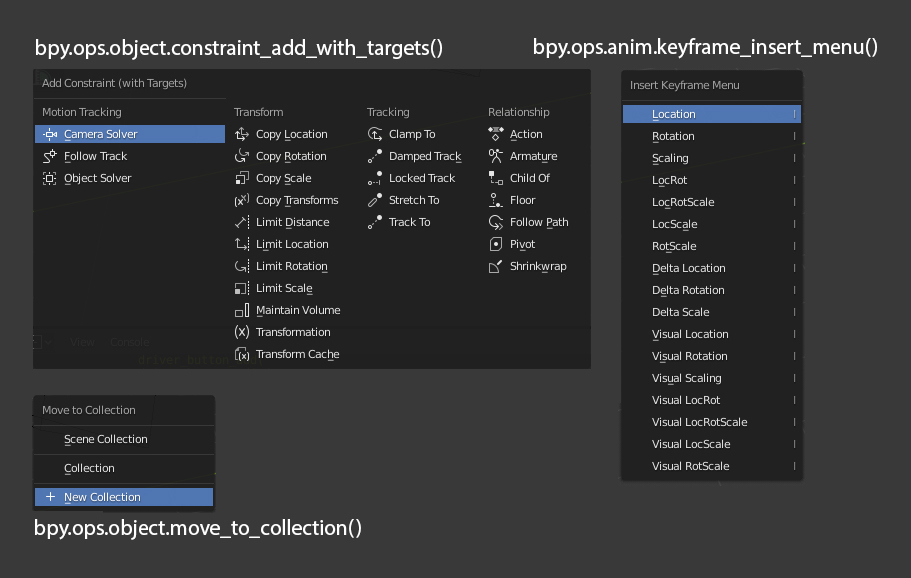
Task: Insert a Delta Location keyframe
Action: coord(712,268)
